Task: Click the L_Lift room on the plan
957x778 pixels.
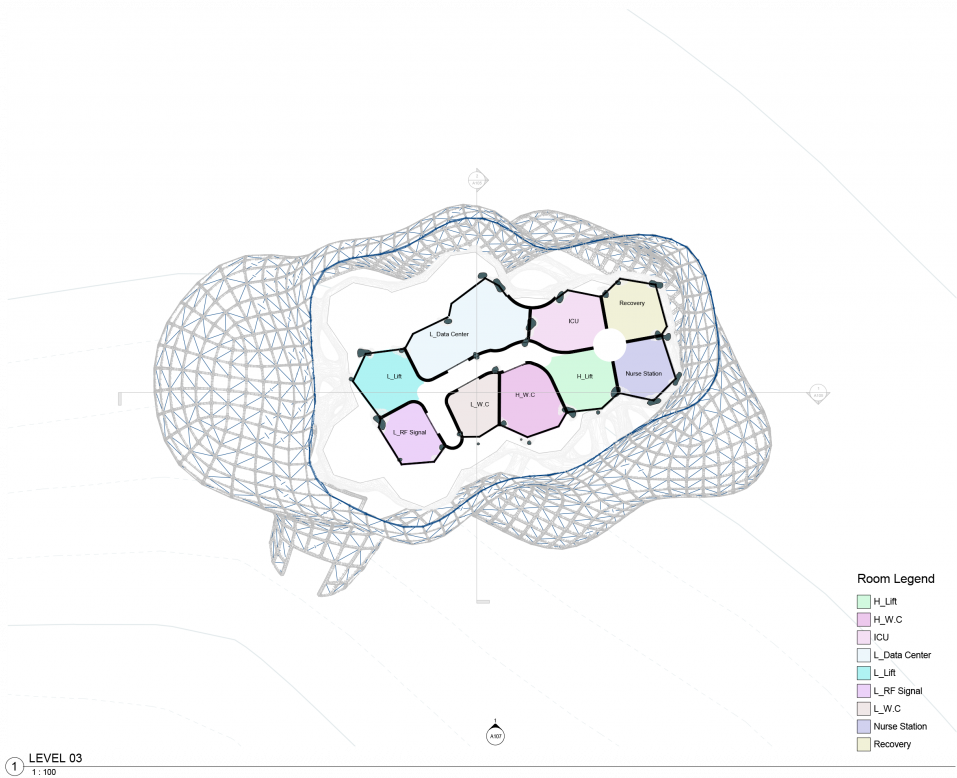Action: pos(394,377)
